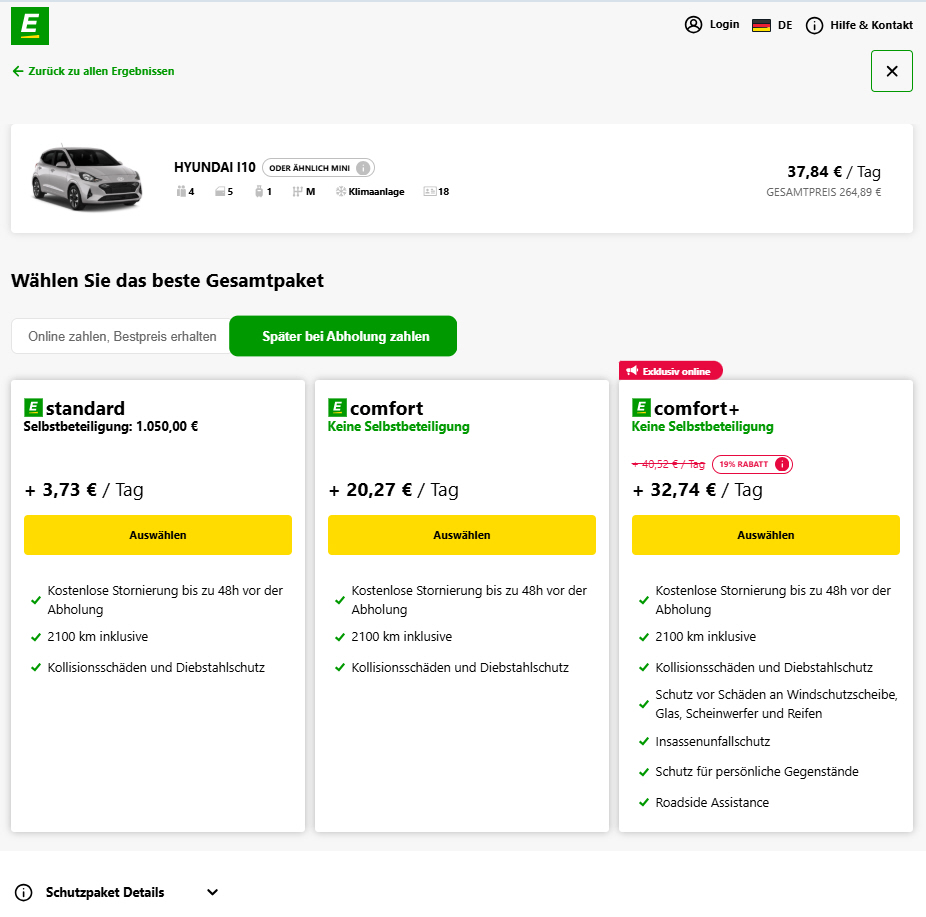This screenshot has width=926, height=917.
Task: Go back via Zurück zu allen Ergebnissen
Action: [93, 71]
